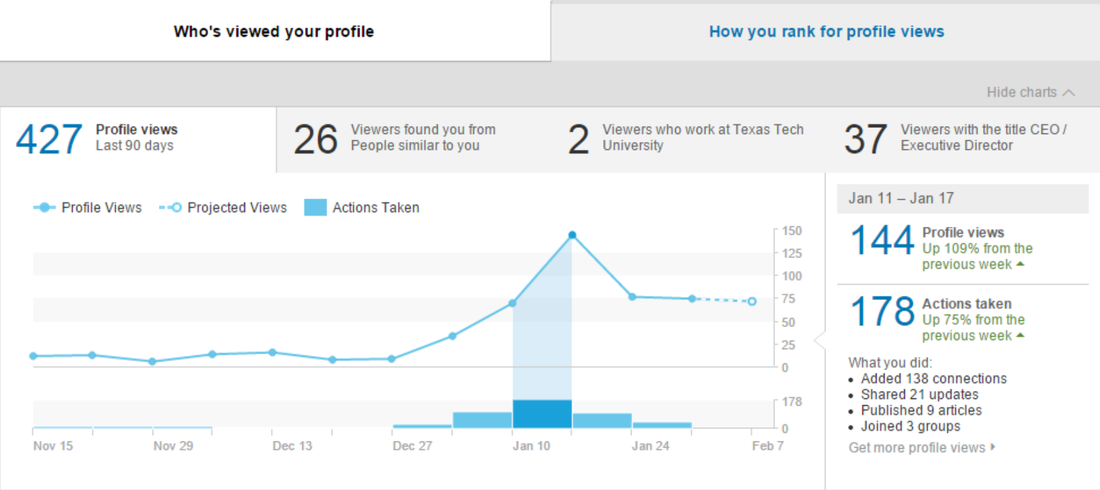This screenshot has width=1100, height=490.
Task: Click the first data point of profile views line
Action: (33, 356)
